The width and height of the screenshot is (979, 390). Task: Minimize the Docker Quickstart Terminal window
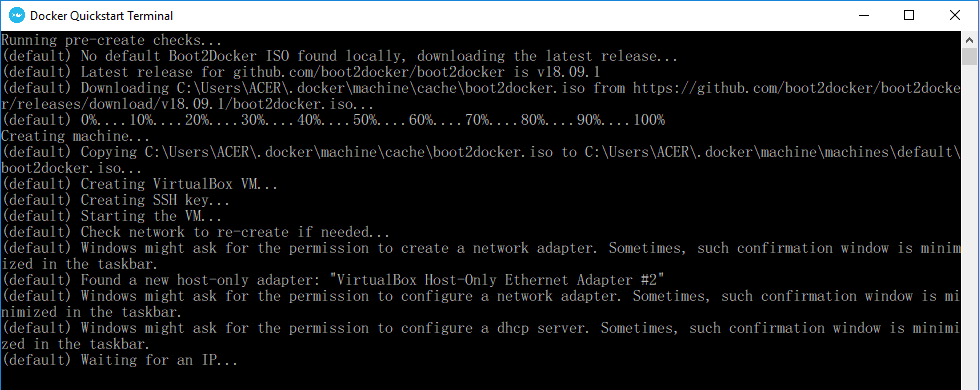[863, 16]
